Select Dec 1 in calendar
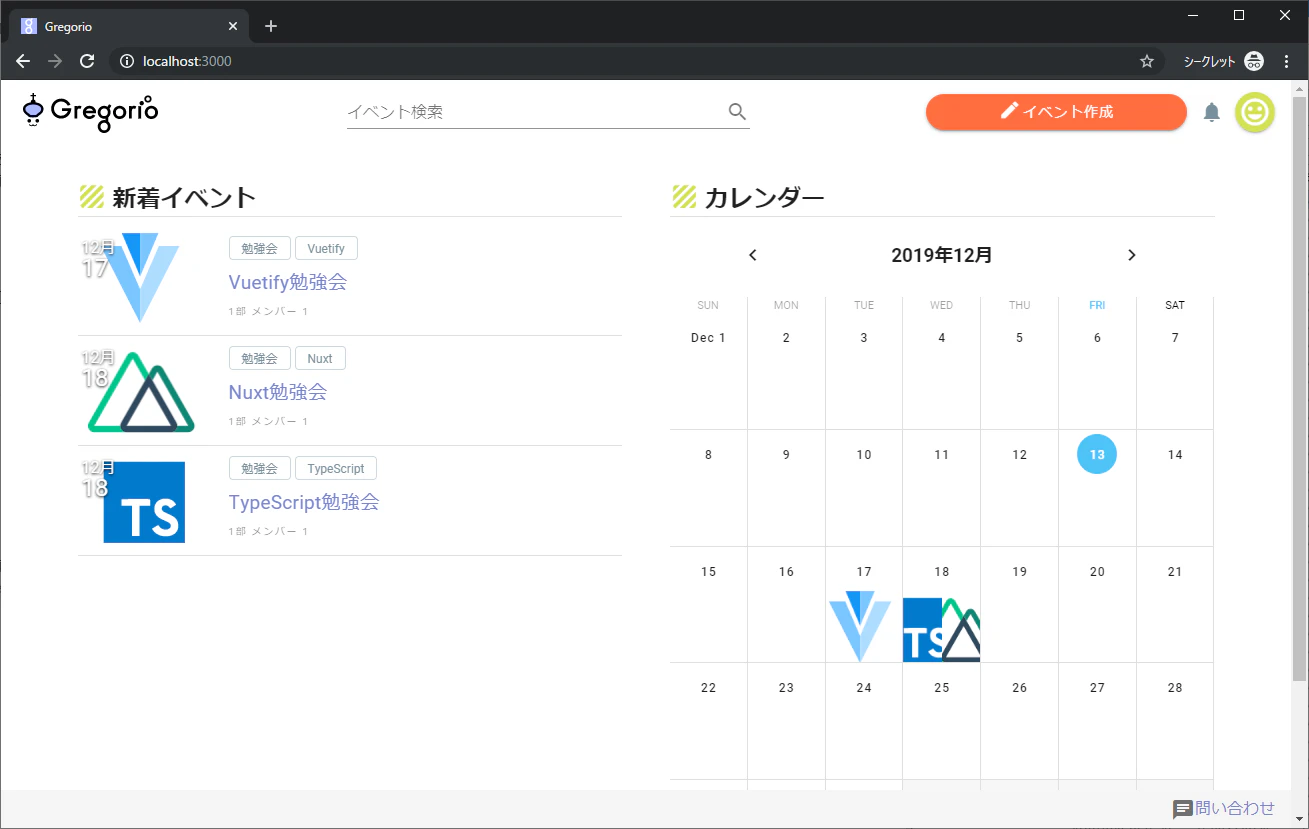1309x829 pixels. [708, 338]
